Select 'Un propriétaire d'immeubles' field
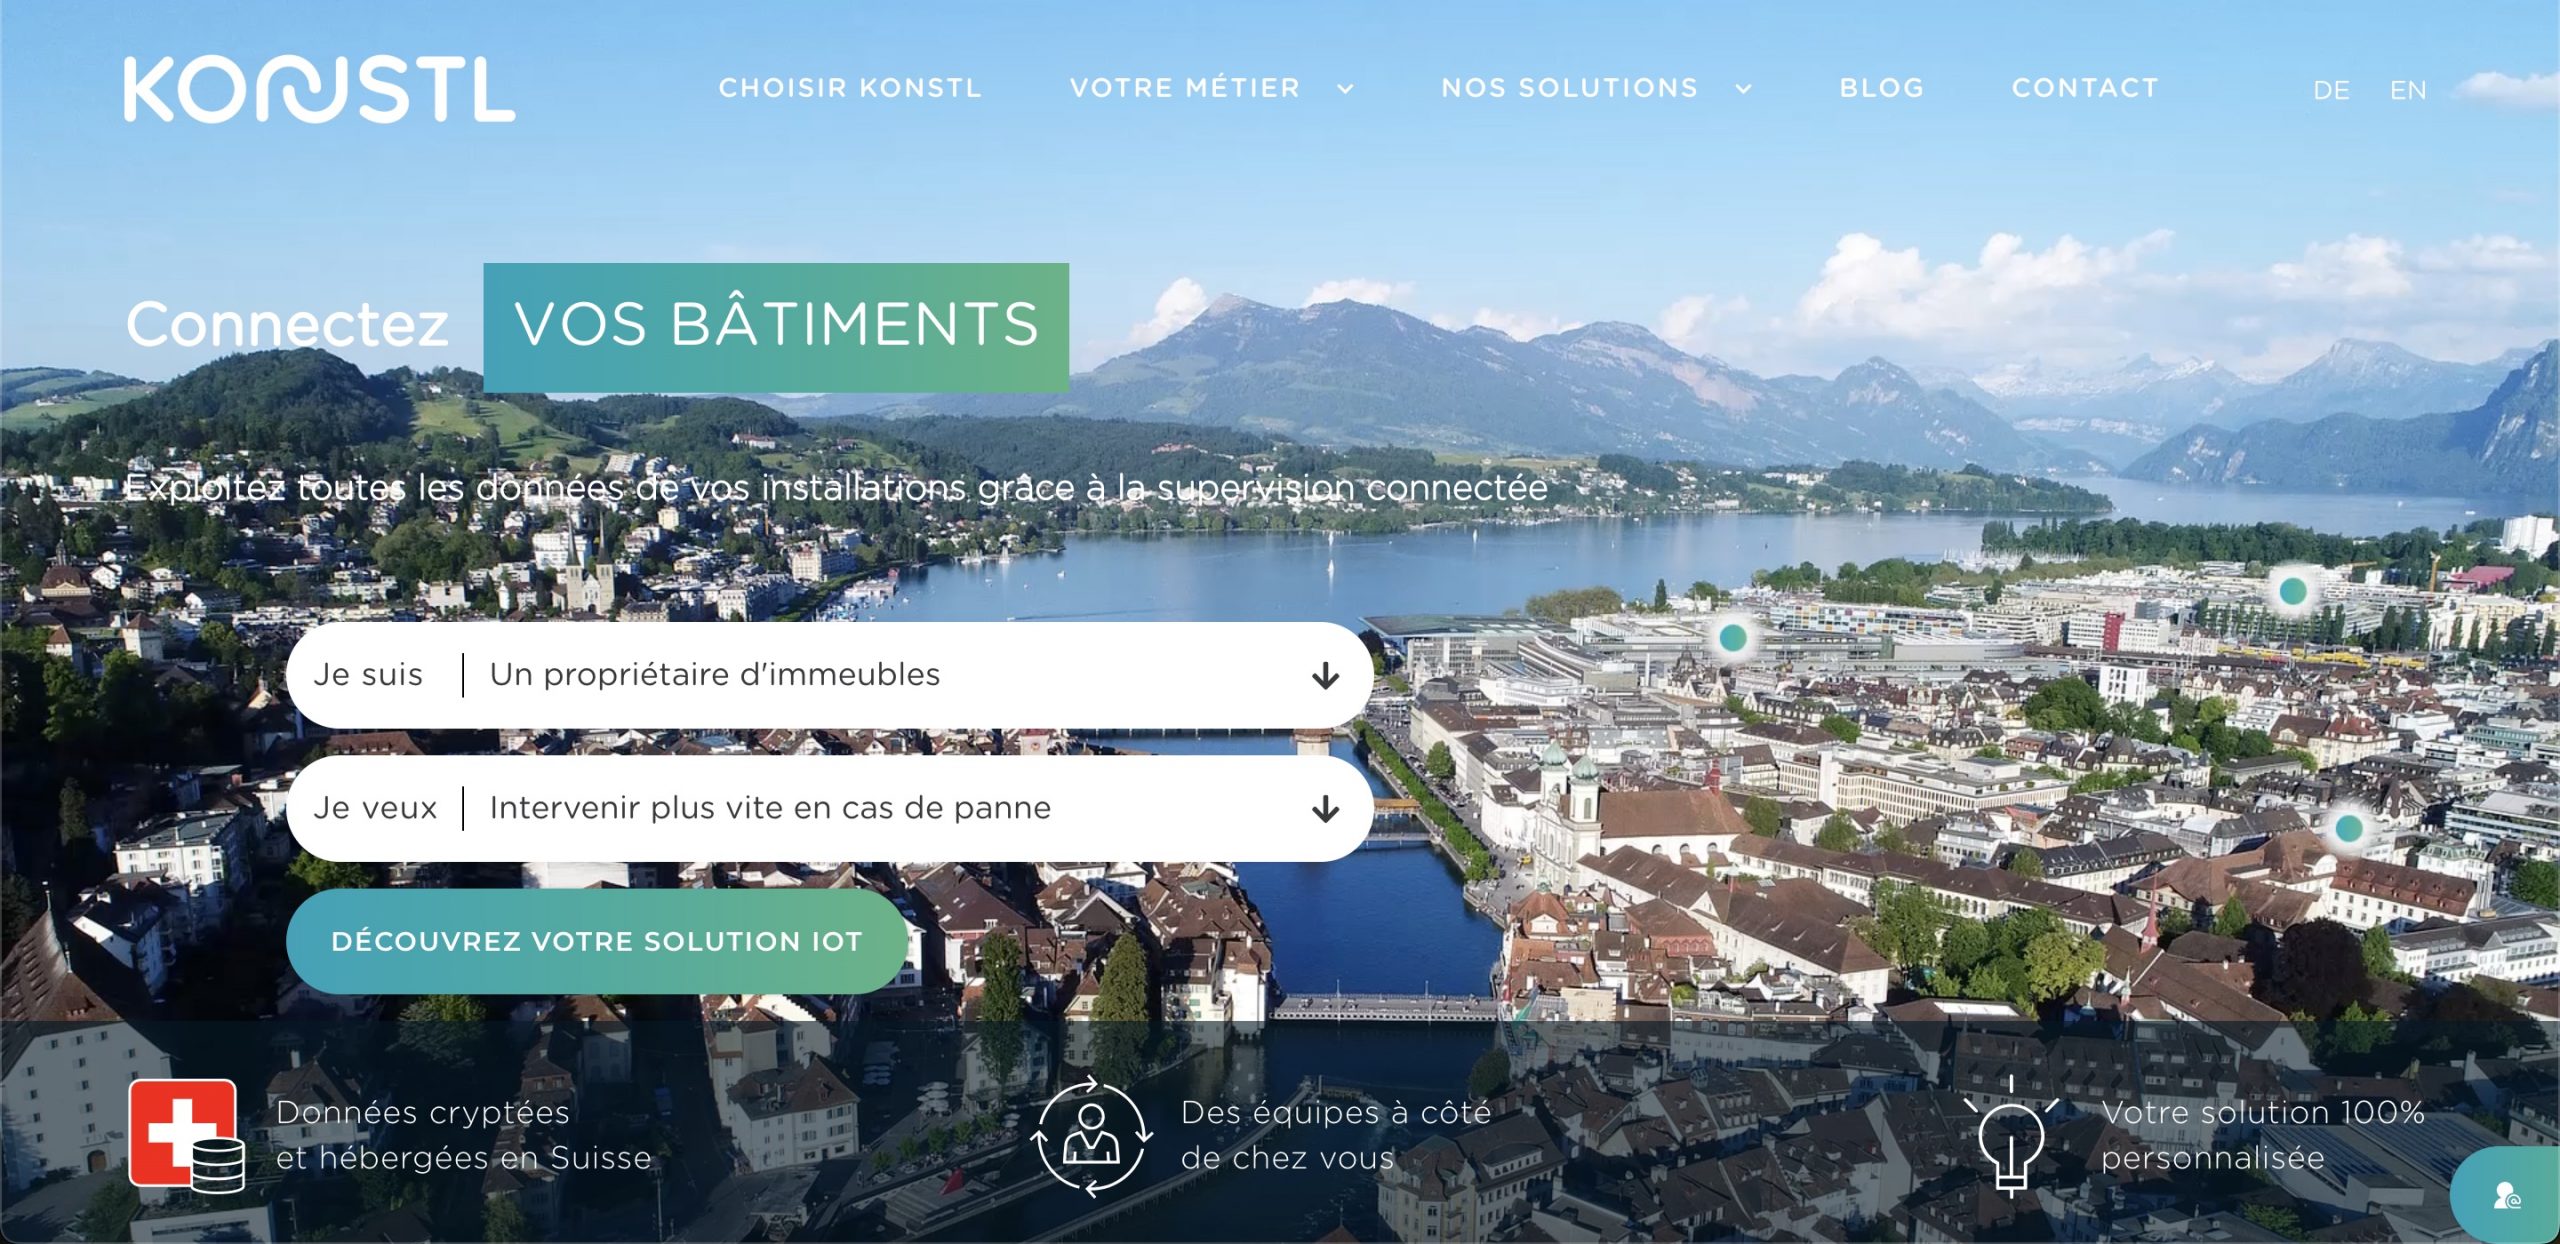Screen dimensions: 2560x1244 [829, 675]
